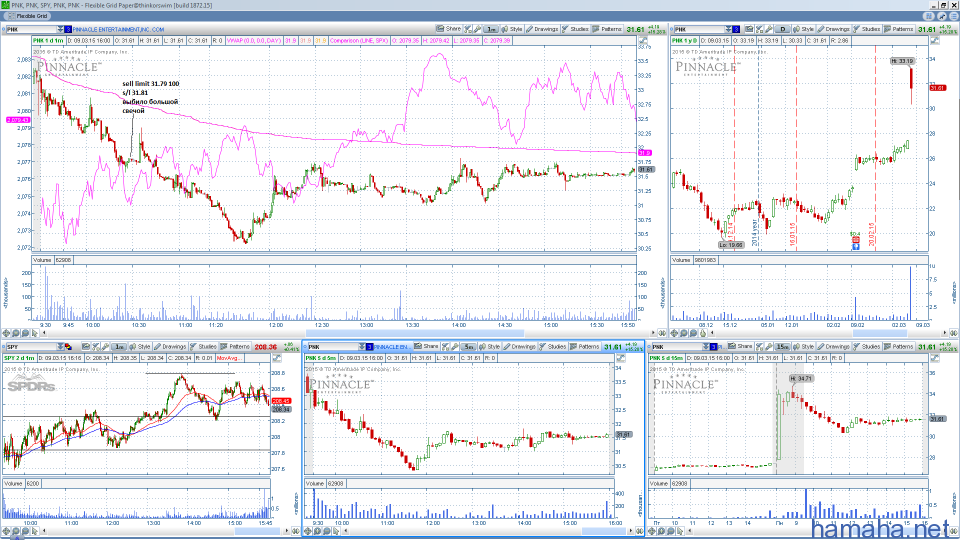Click pan icon below PNK 5m chart
Screen dimensions: 960x540
(x=309, y=531)
